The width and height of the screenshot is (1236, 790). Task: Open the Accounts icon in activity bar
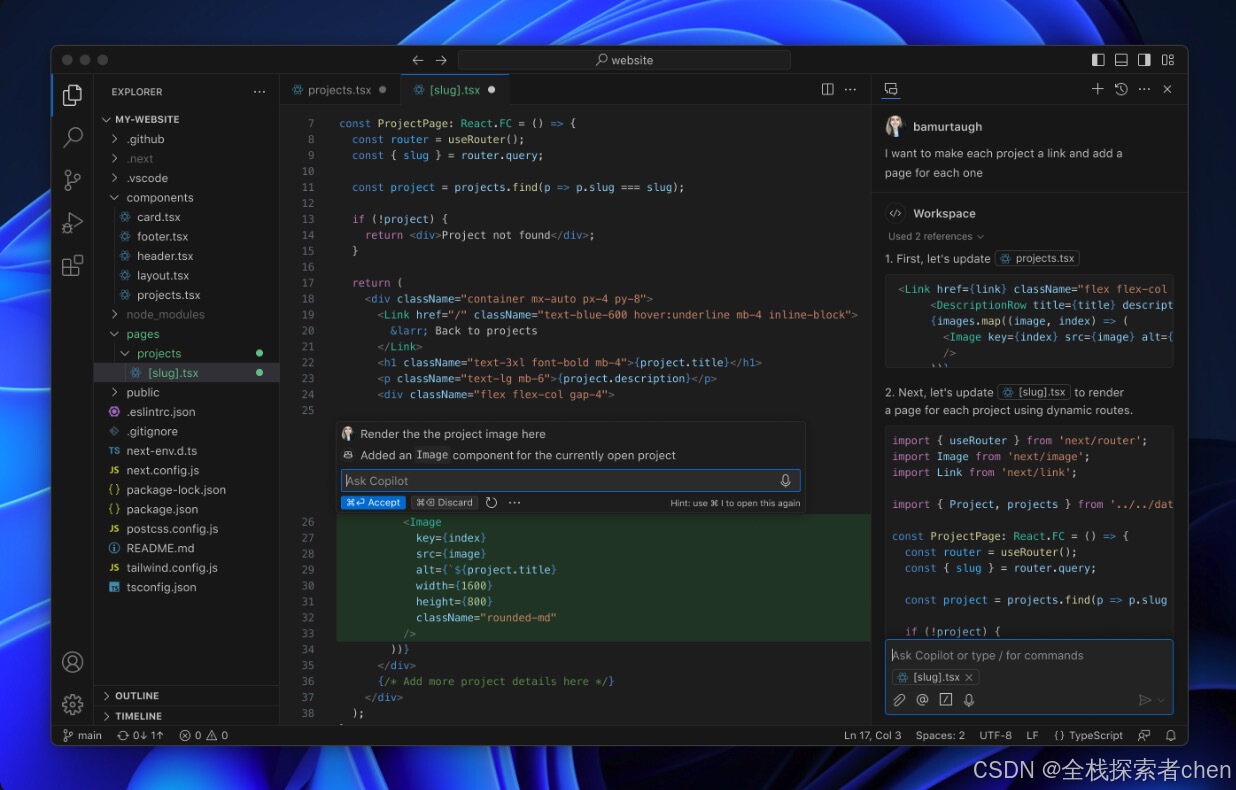pyautogui.click(x=72, y=661)
